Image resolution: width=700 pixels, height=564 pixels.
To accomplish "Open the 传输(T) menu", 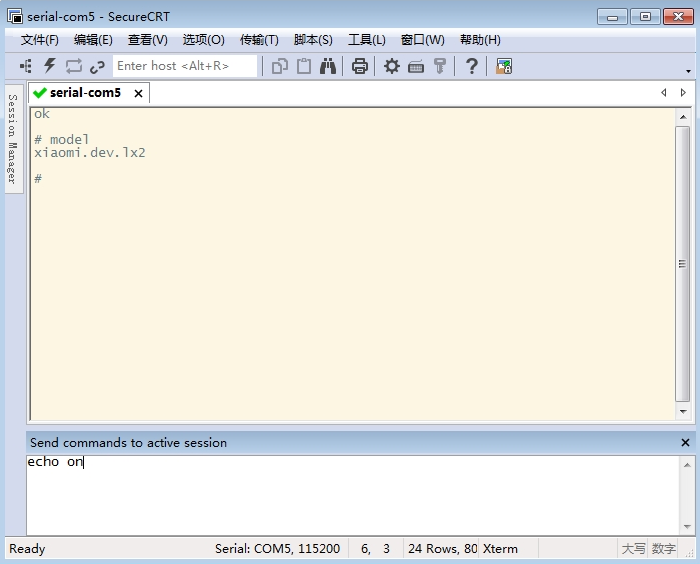I will [x=259, y=40].
